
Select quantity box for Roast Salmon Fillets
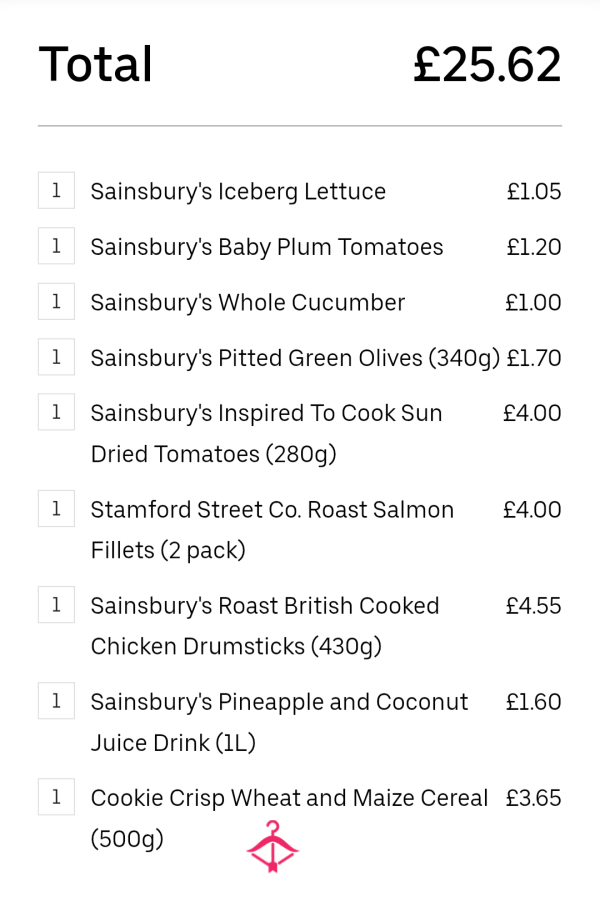click(56, 509)
